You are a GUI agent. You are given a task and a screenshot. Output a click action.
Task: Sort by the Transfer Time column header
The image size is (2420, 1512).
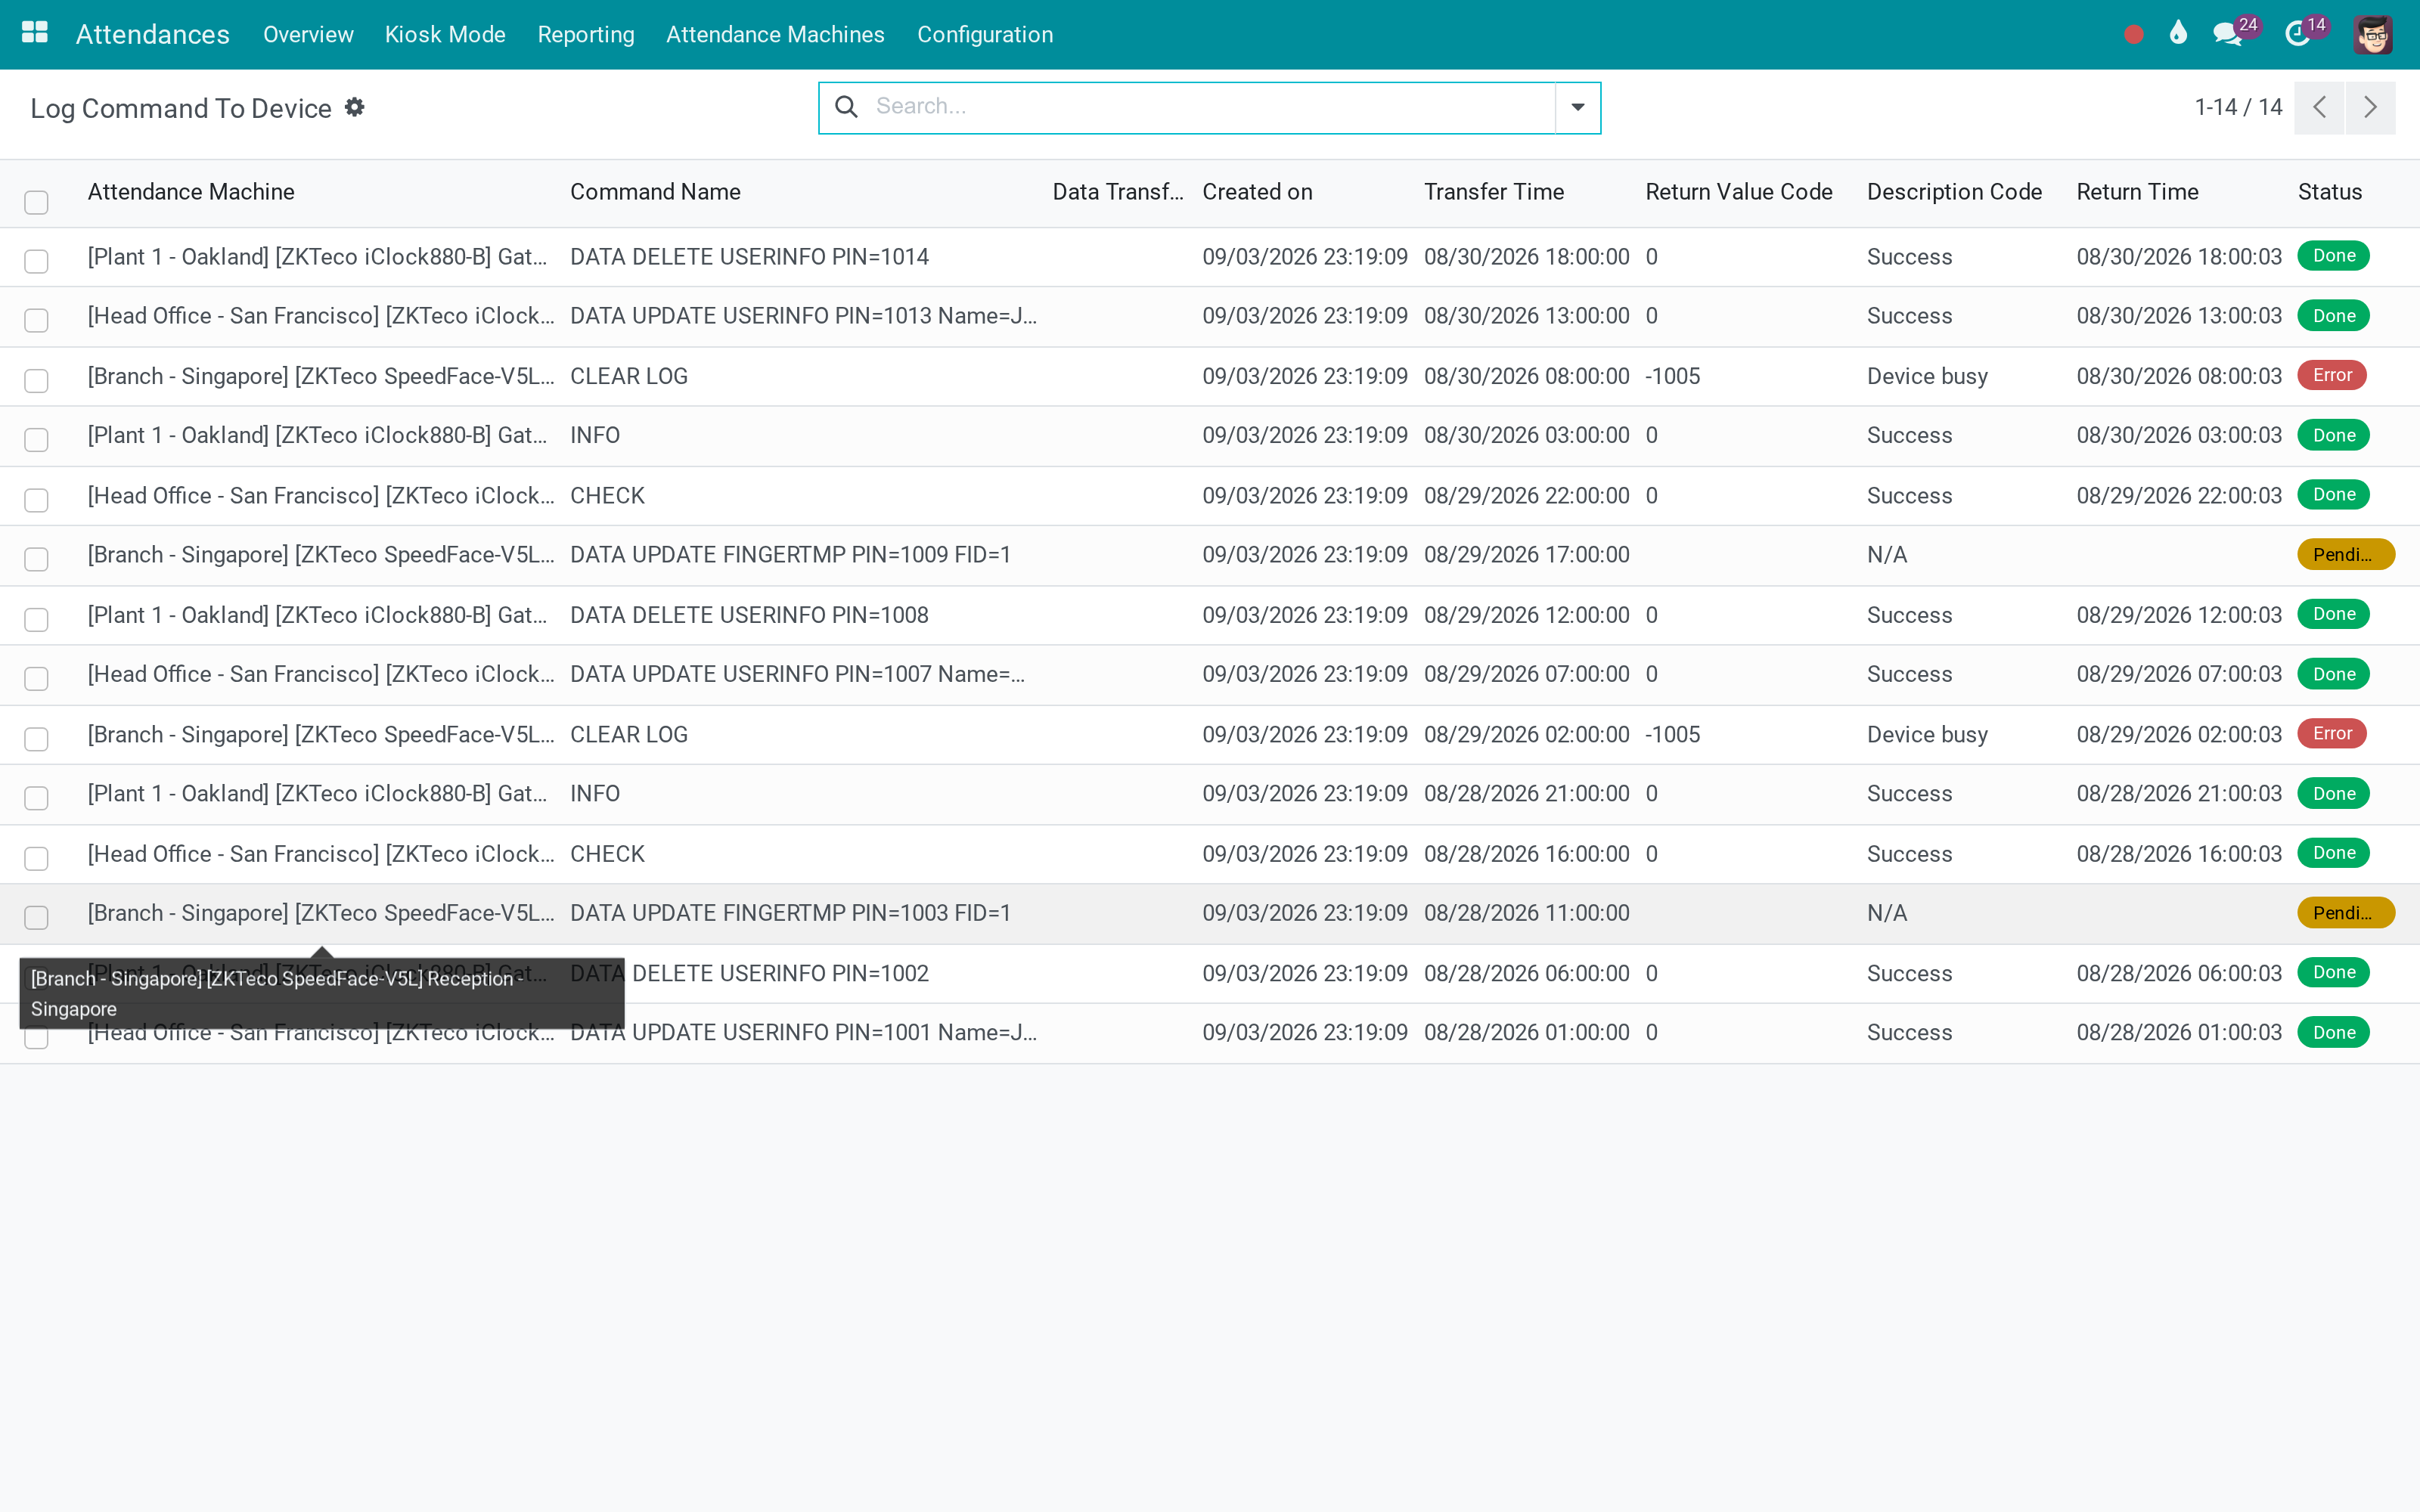tap(1493, 192)
